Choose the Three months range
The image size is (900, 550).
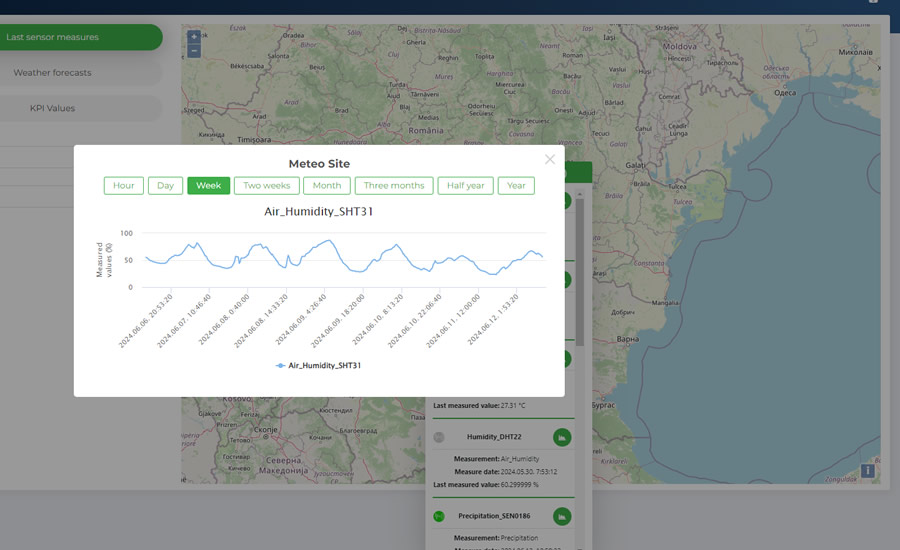pyautogui.click(x=394, y=186)
